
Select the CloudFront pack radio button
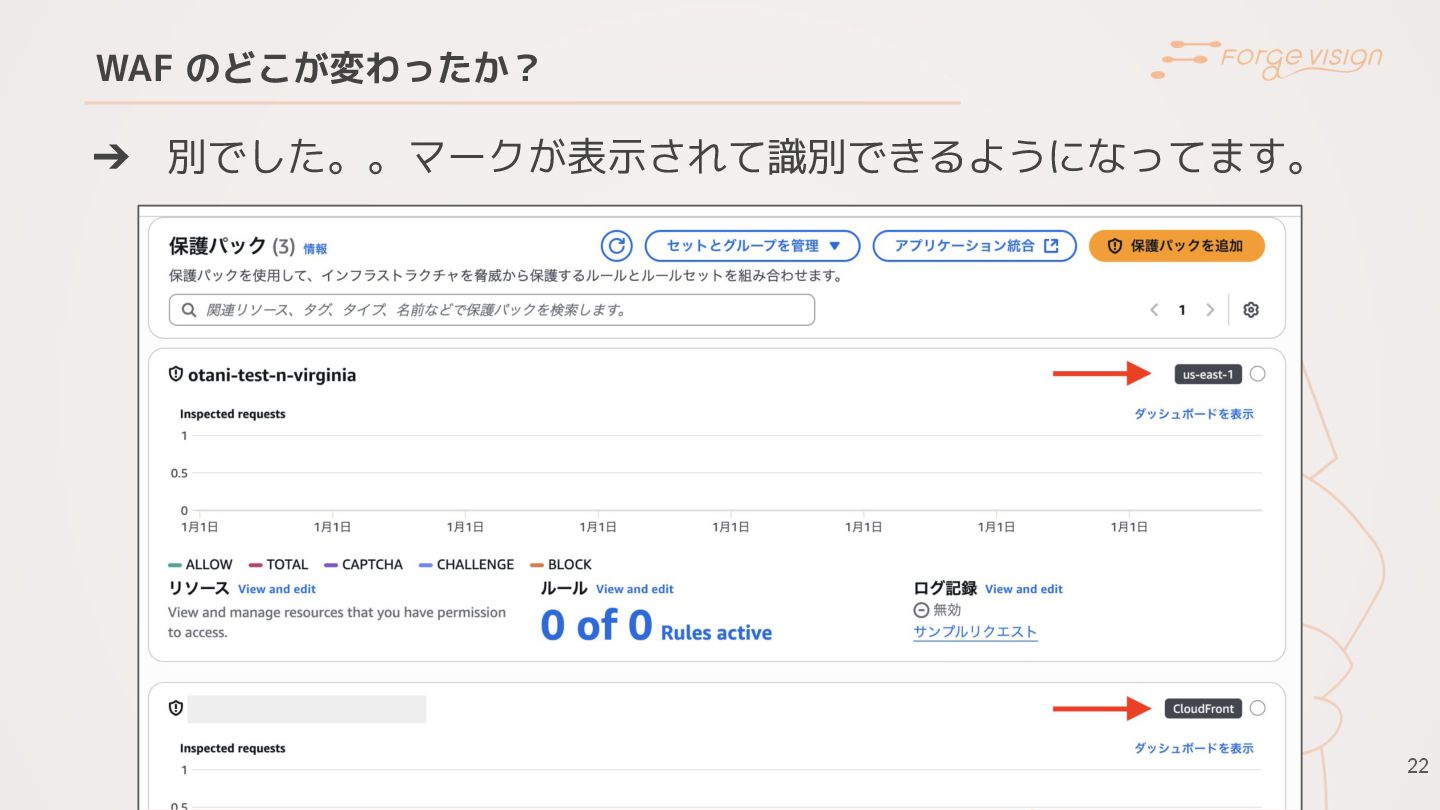[1257, 708]
